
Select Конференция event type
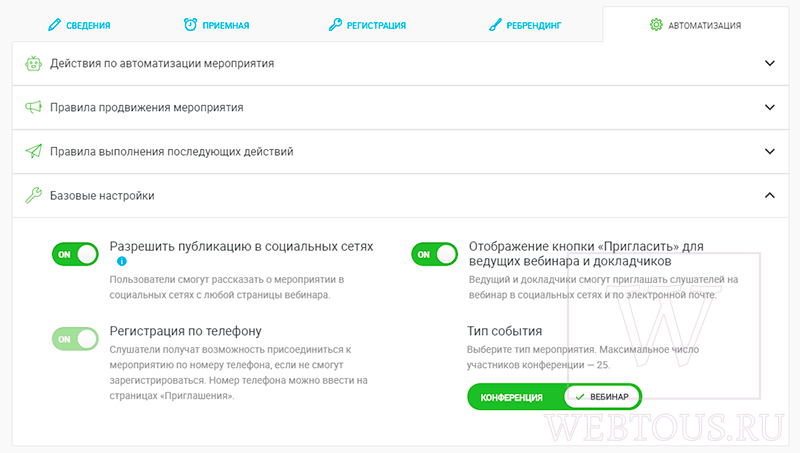point(512,397)
